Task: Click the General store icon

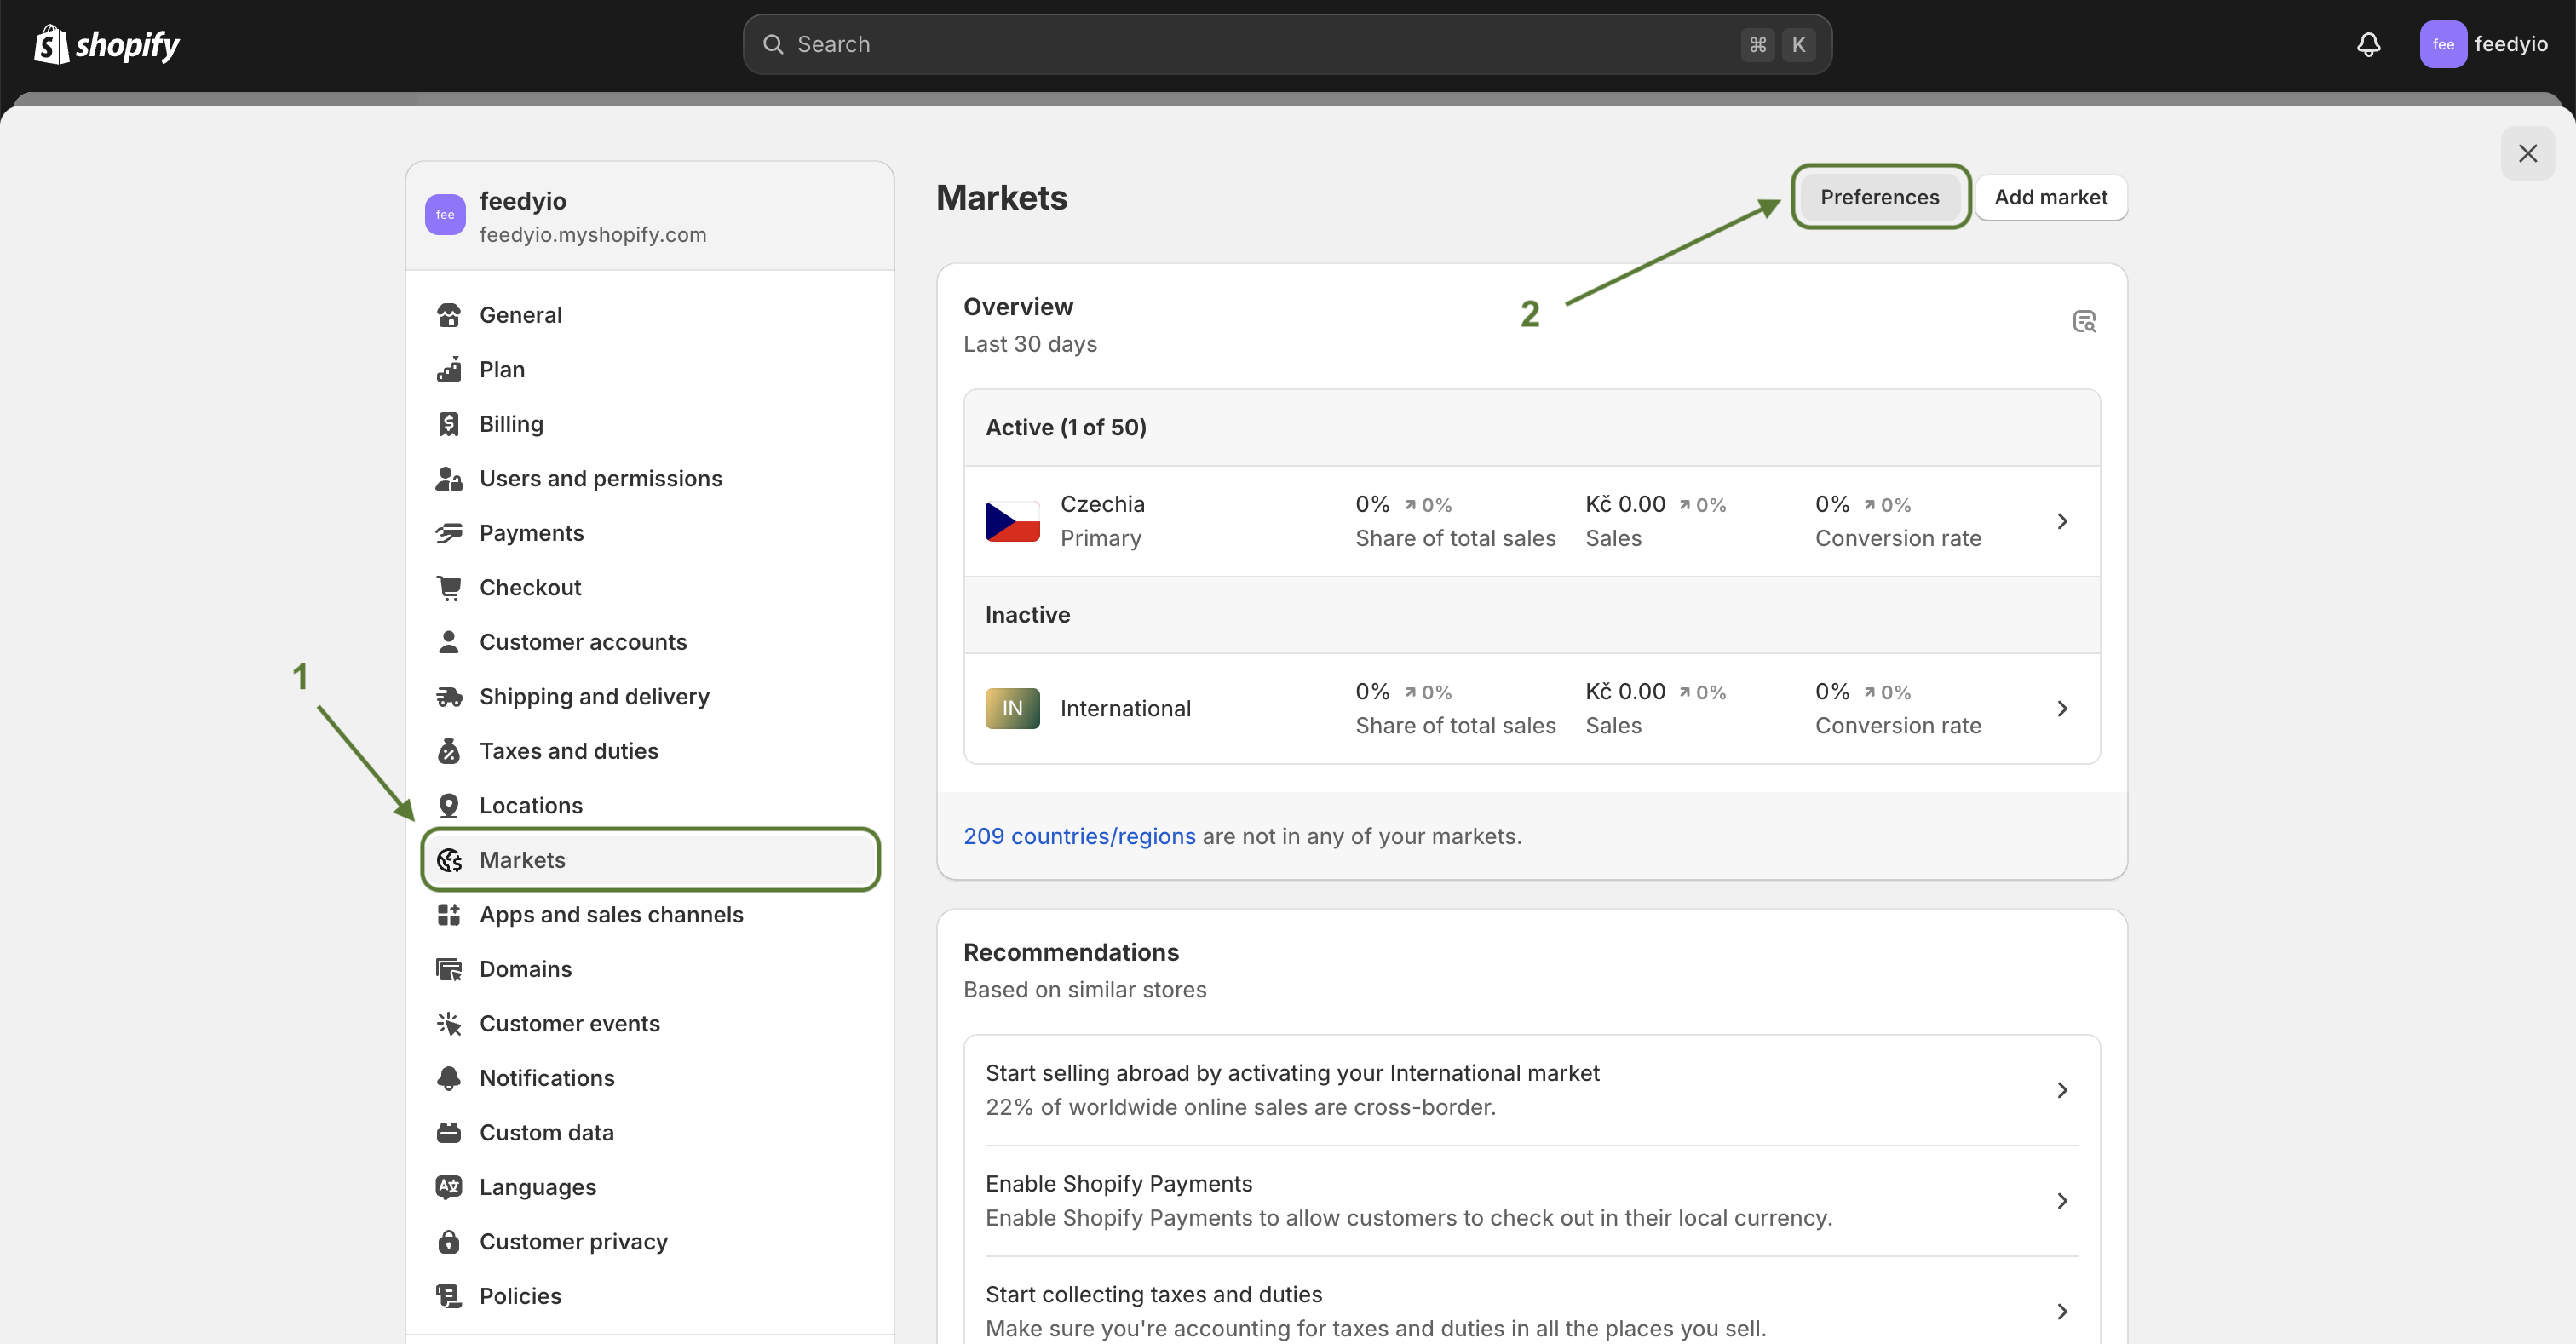Action: (x=449, y=315)
